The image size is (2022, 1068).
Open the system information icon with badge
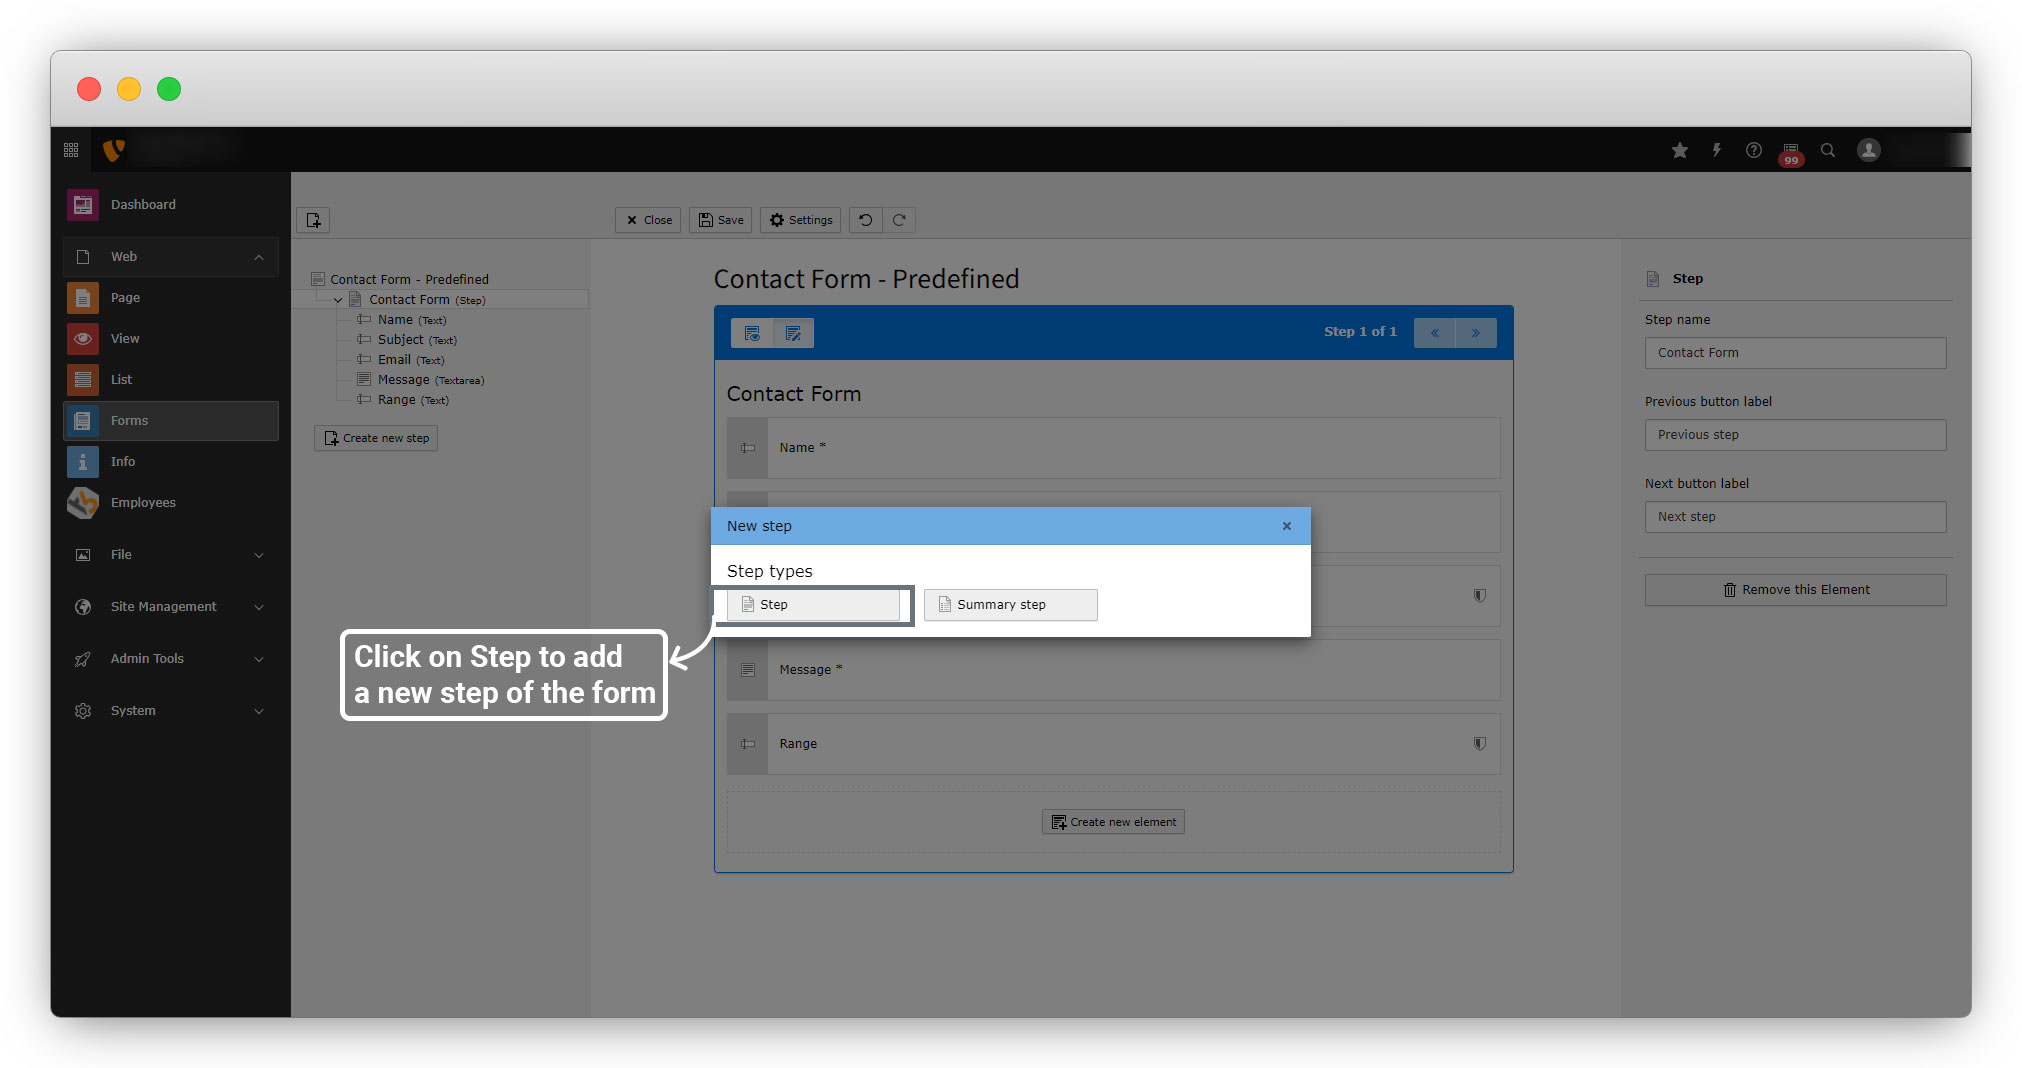click(x=1790, y=151)
